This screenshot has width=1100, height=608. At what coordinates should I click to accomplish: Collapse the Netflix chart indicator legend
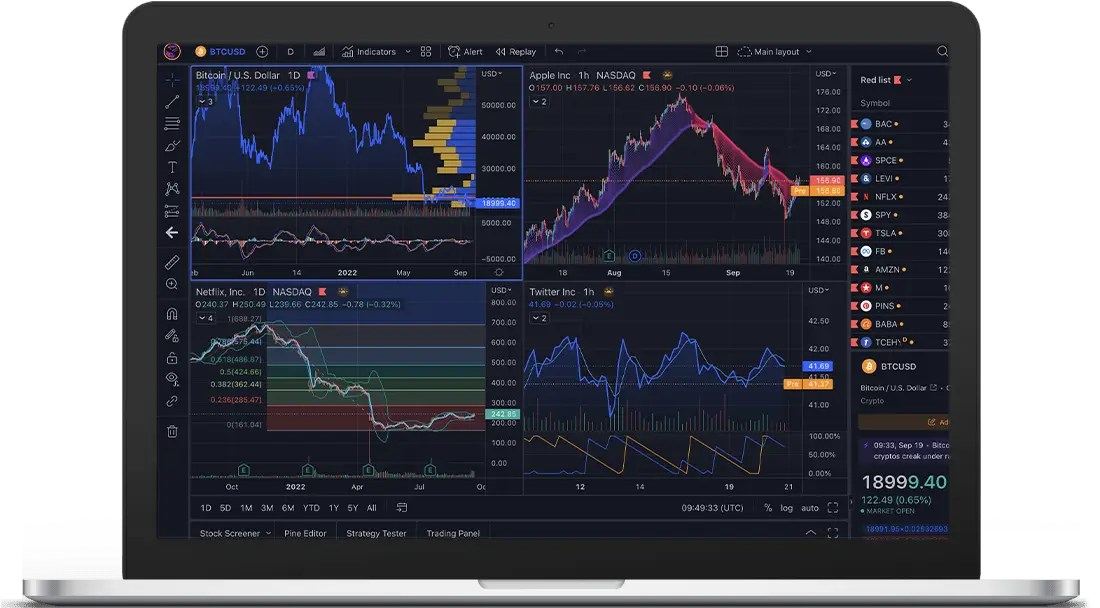pyautogui.click(x=205, y=318)
